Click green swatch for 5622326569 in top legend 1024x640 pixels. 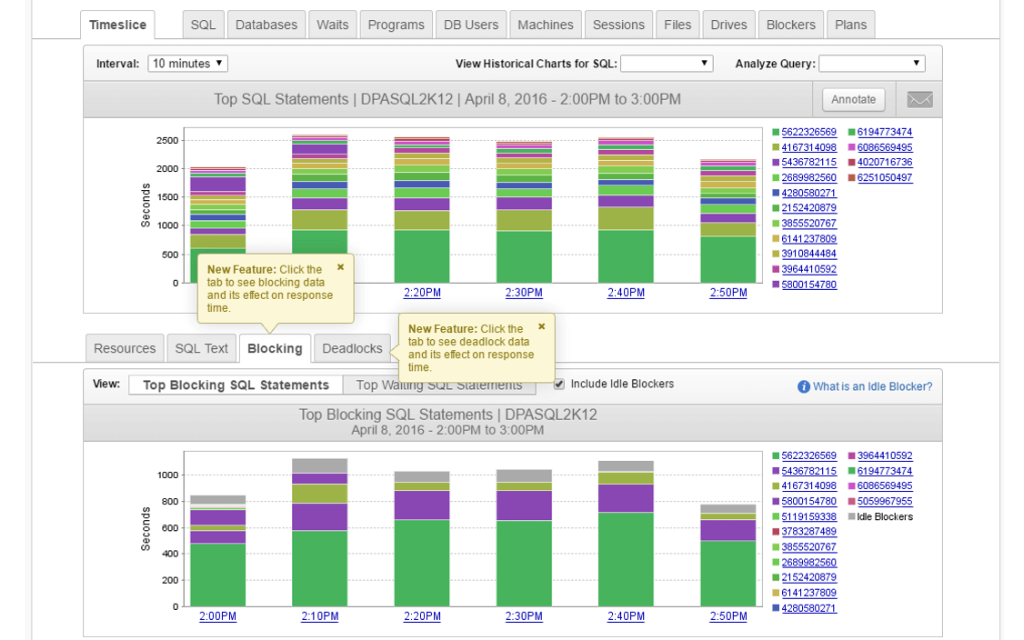tap(775, 132)
